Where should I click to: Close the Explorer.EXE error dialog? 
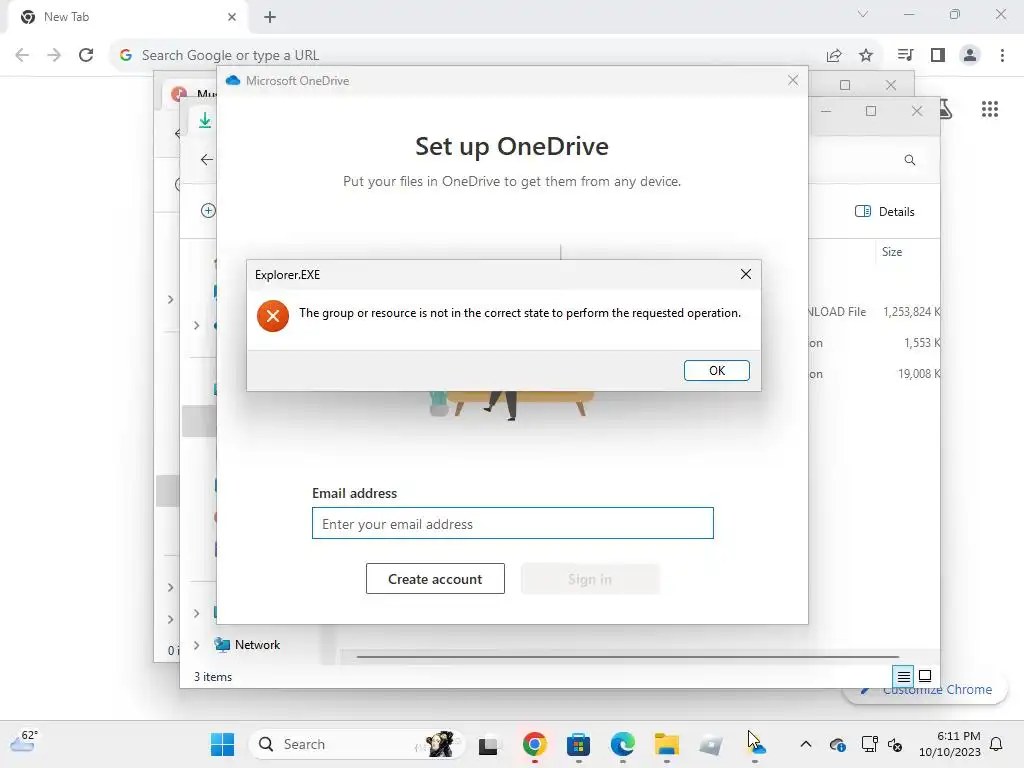pos(746,274)
